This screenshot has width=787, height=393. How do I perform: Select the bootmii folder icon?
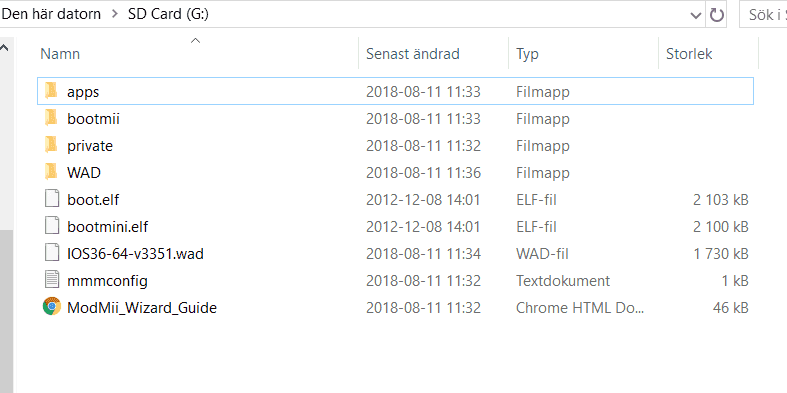tap(51, 118)
